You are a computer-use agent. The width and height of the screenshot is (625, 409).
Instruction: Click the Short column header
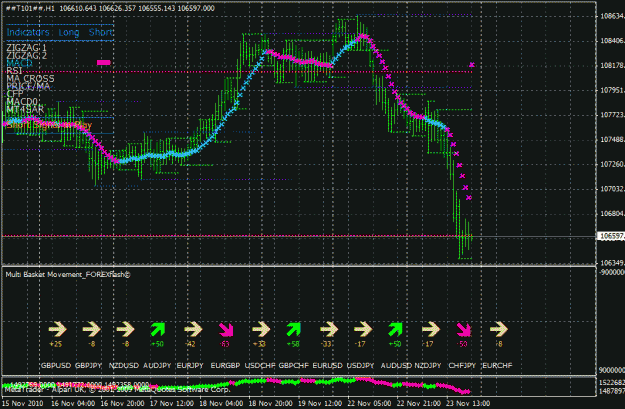click(x=101, y=32)
